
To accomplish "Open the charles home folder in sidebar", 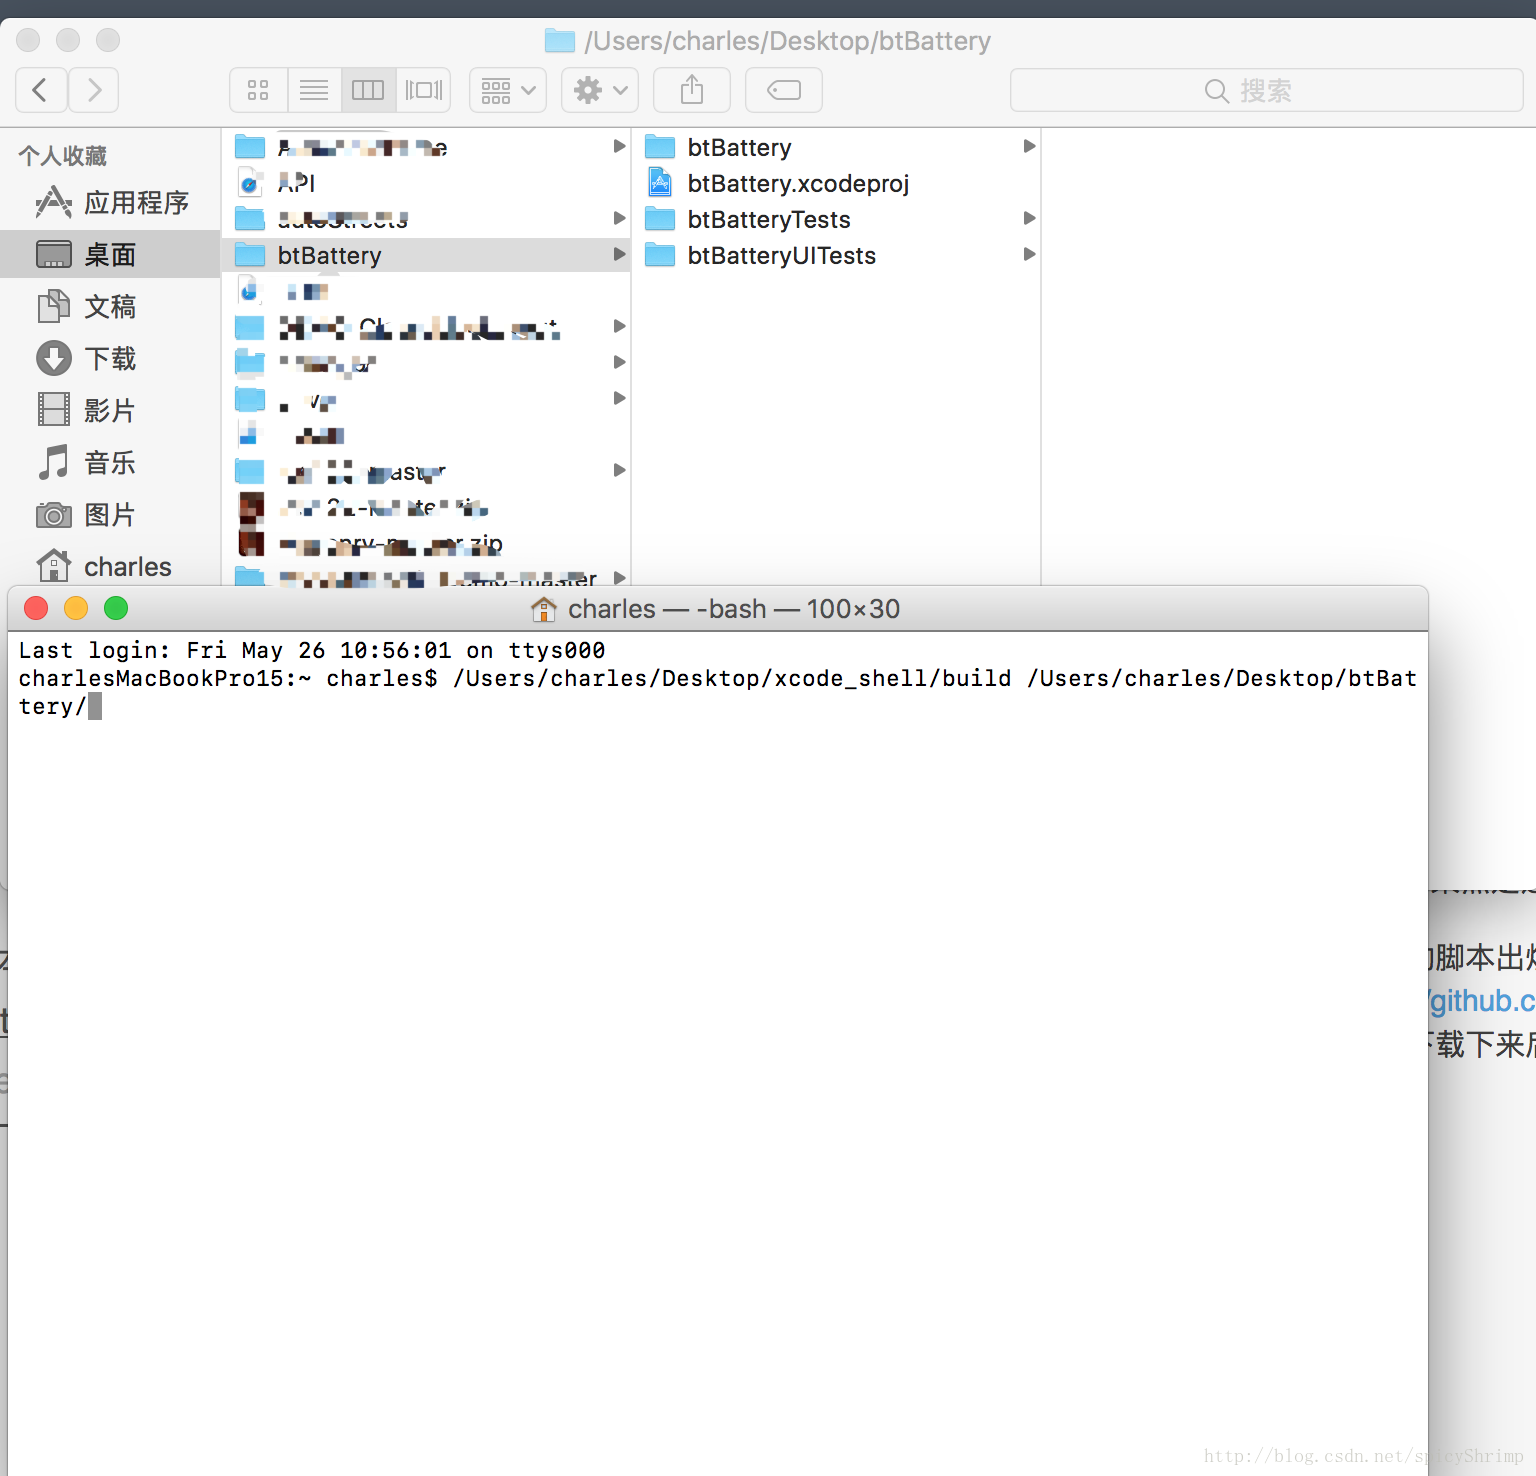I will coord(110,567).
